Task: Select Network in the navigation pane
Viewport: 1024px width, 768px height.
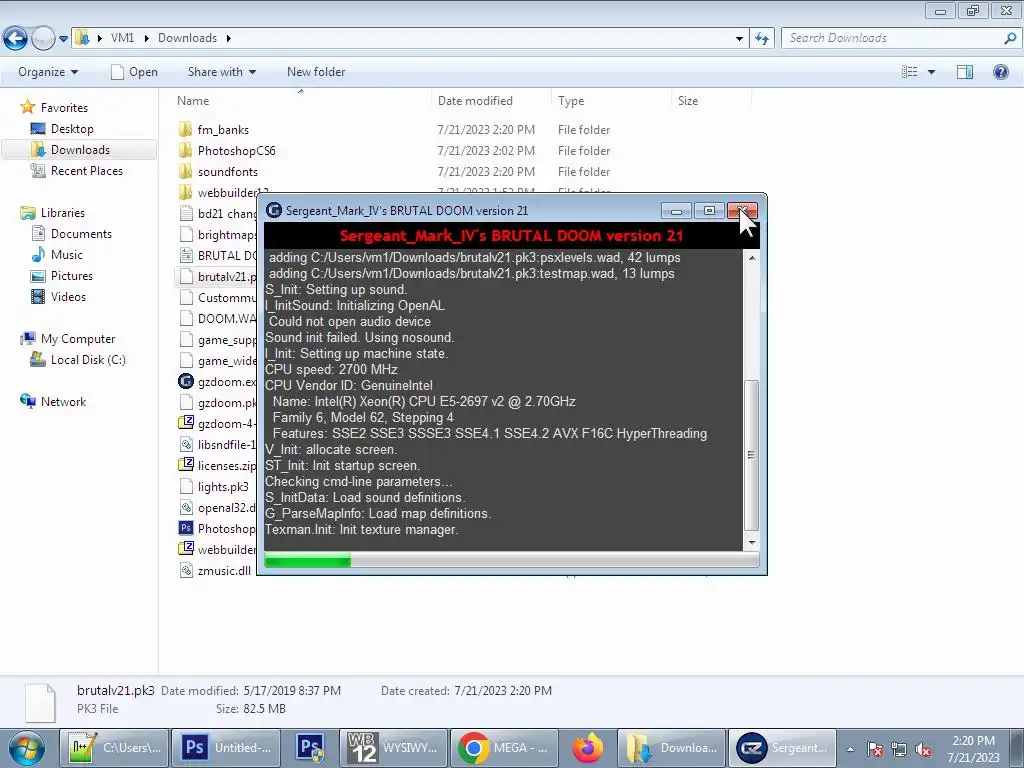Action: point(63,402)
